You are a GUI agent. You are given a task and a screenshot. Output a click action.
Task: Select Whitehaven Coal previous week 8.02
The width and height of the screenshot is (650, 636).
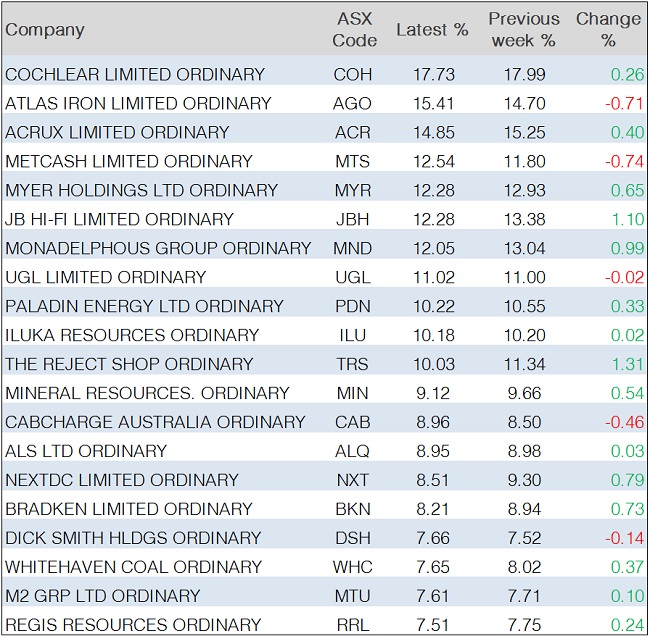pos(522,567)
